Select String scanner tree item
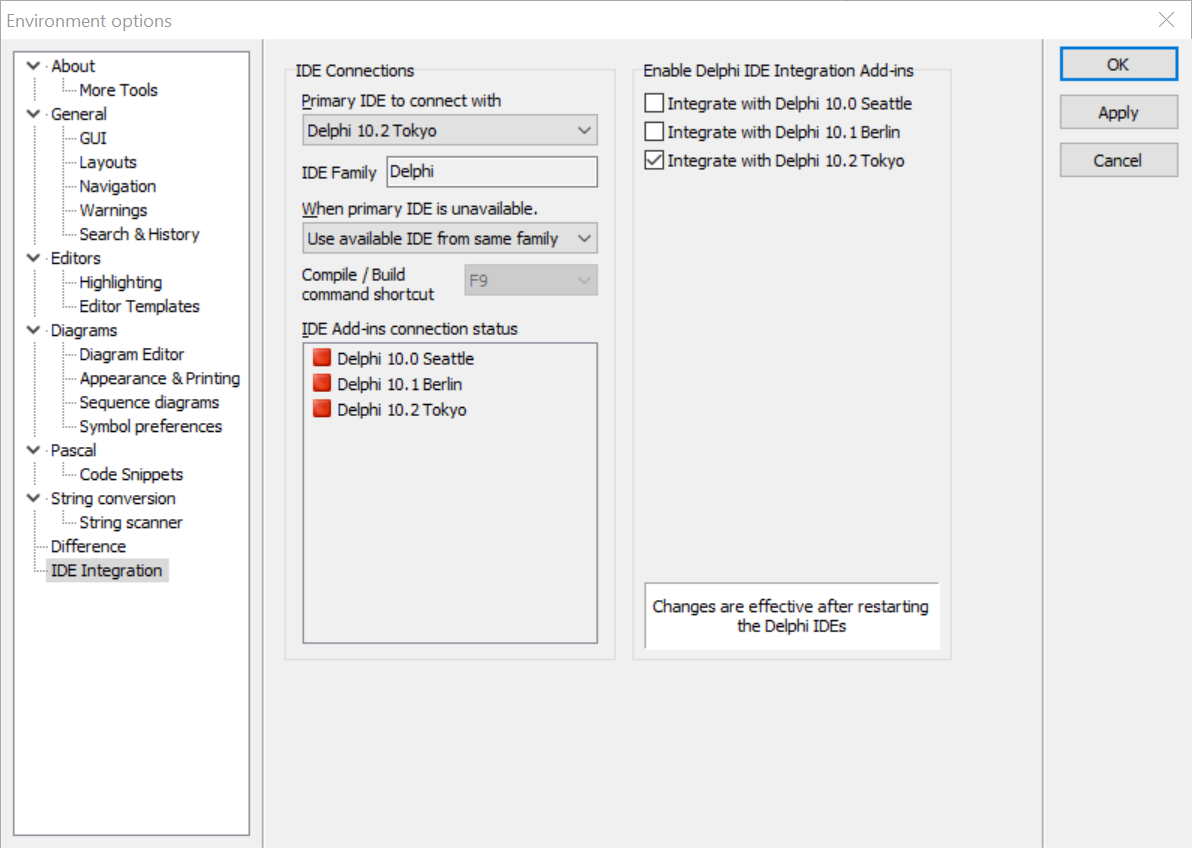The width and height of the screenshot is (1192, 848). 131,522
